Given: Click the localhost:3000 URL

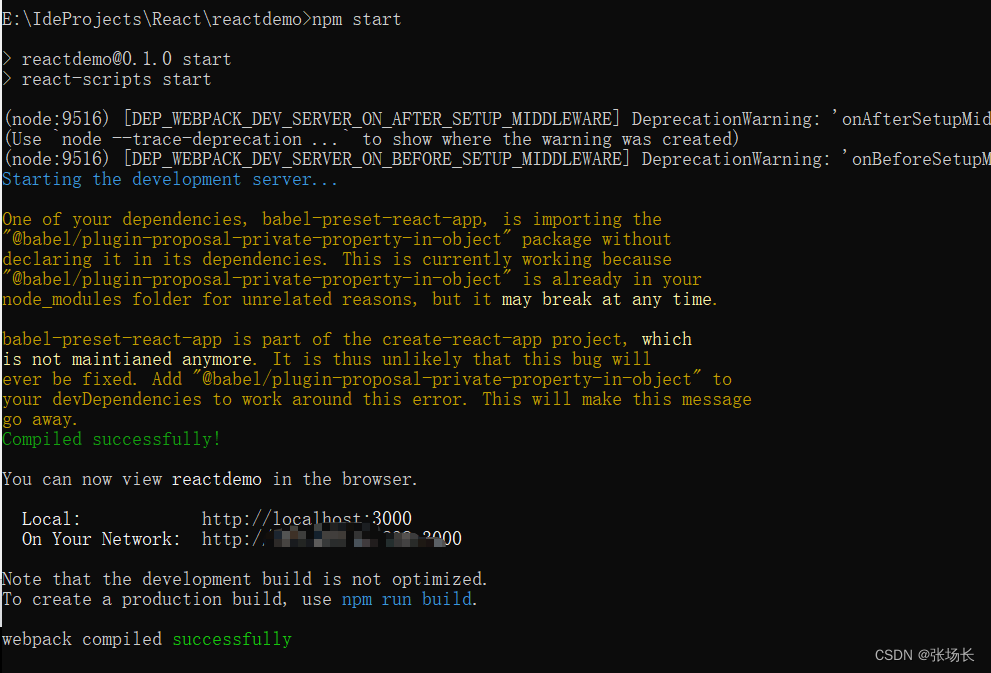Looking at the screenshot, I should tap(307, 519).
